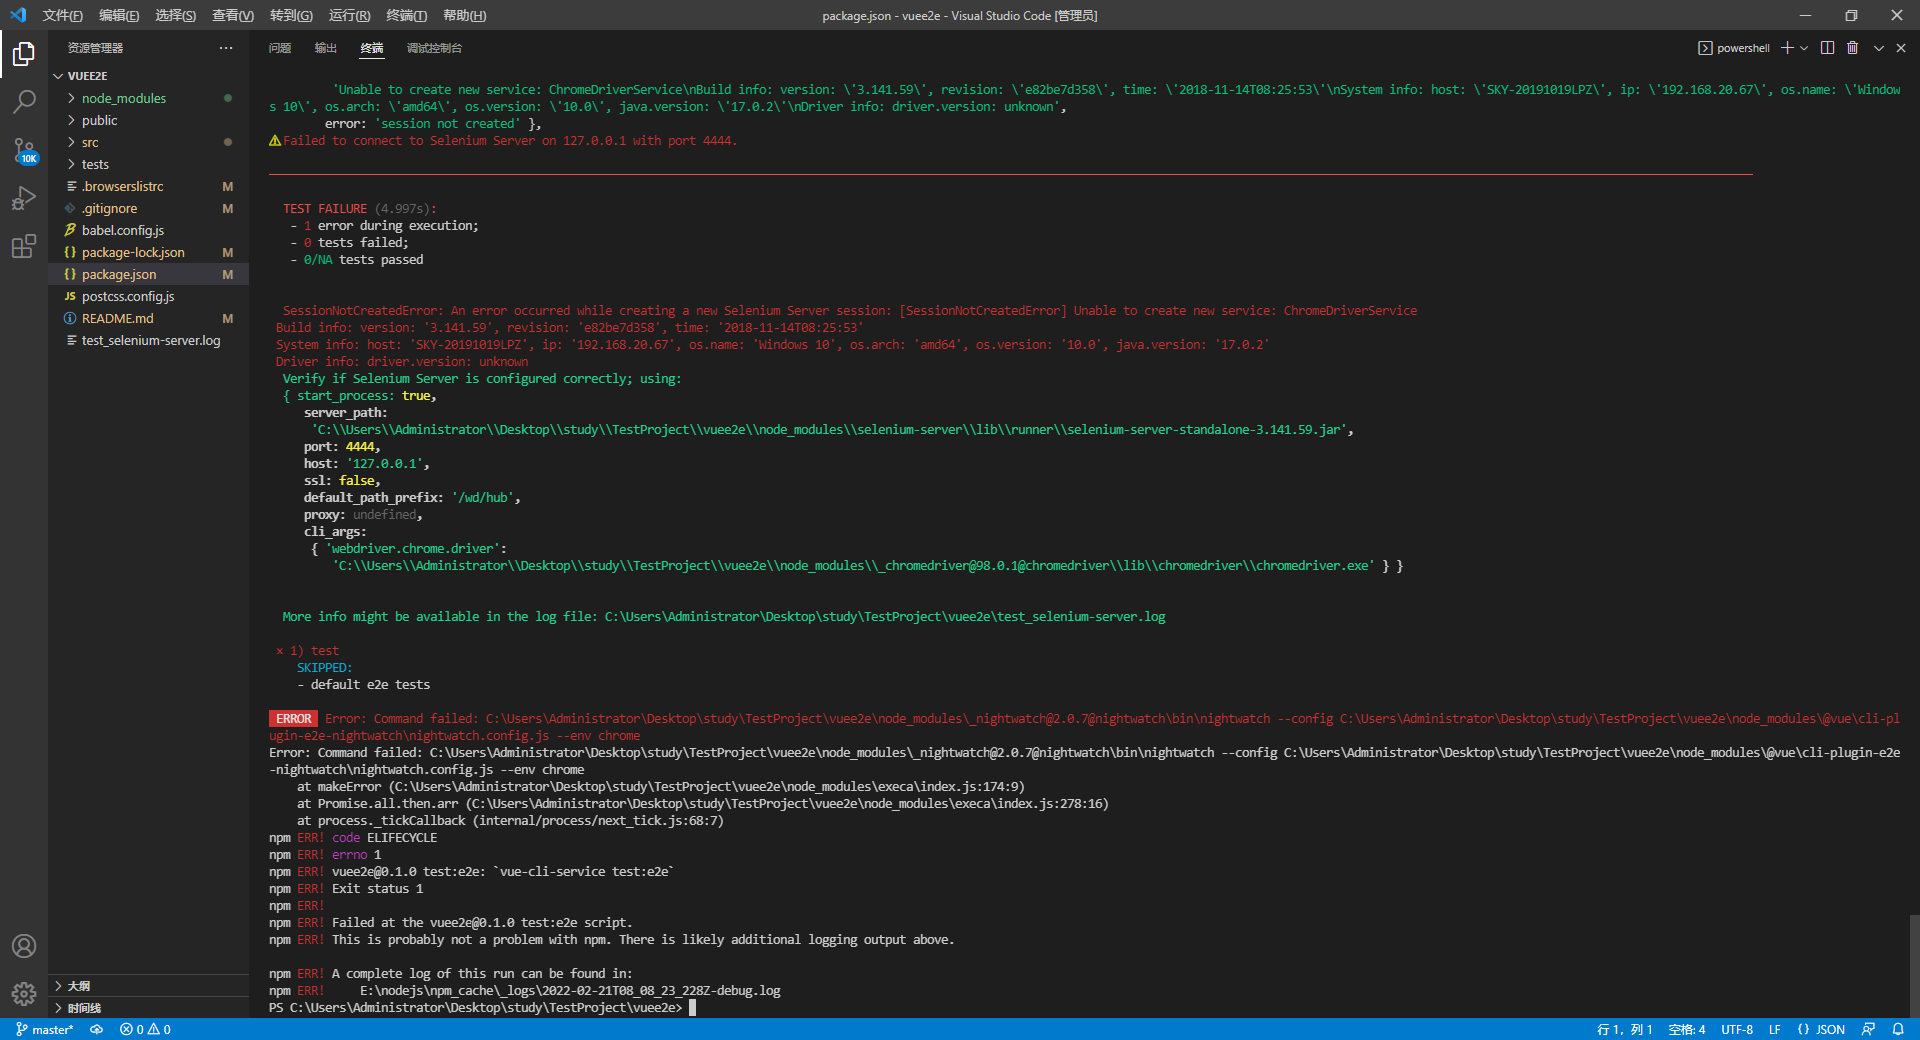
Task: Open notifications bell icon
Action: 1898,1029
